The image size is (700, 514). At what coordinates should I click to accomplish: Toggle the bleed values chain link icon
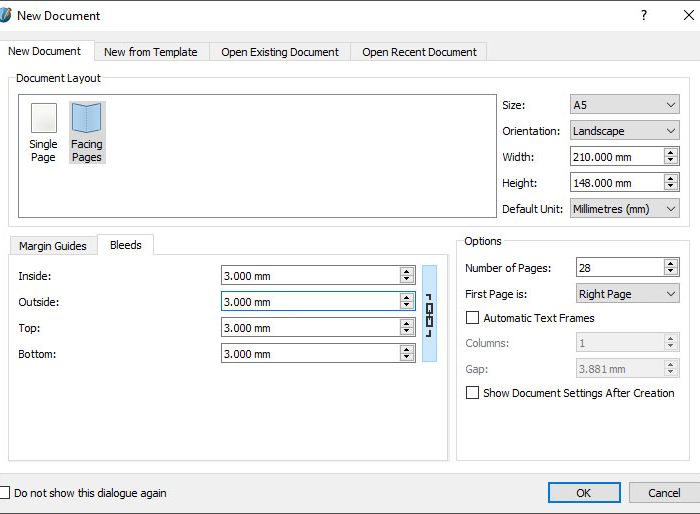(429, 314)
